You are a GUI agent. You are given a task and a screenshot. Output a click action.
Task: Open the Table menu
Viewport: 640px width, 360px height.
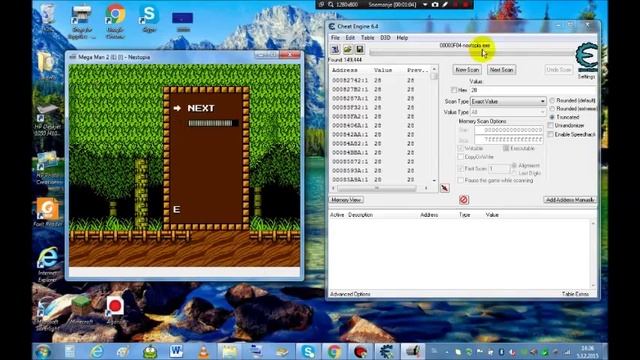point(367,38)
